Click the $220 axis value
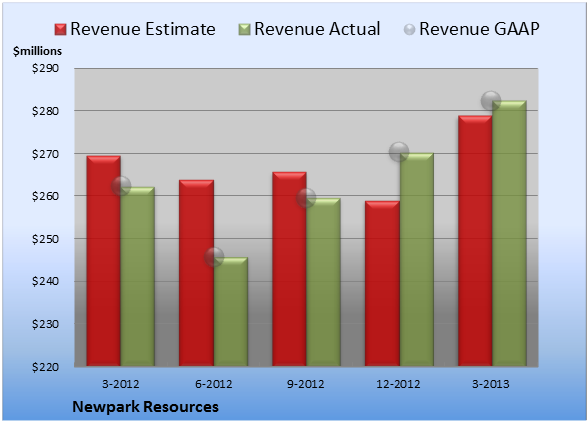 (45, 366)
